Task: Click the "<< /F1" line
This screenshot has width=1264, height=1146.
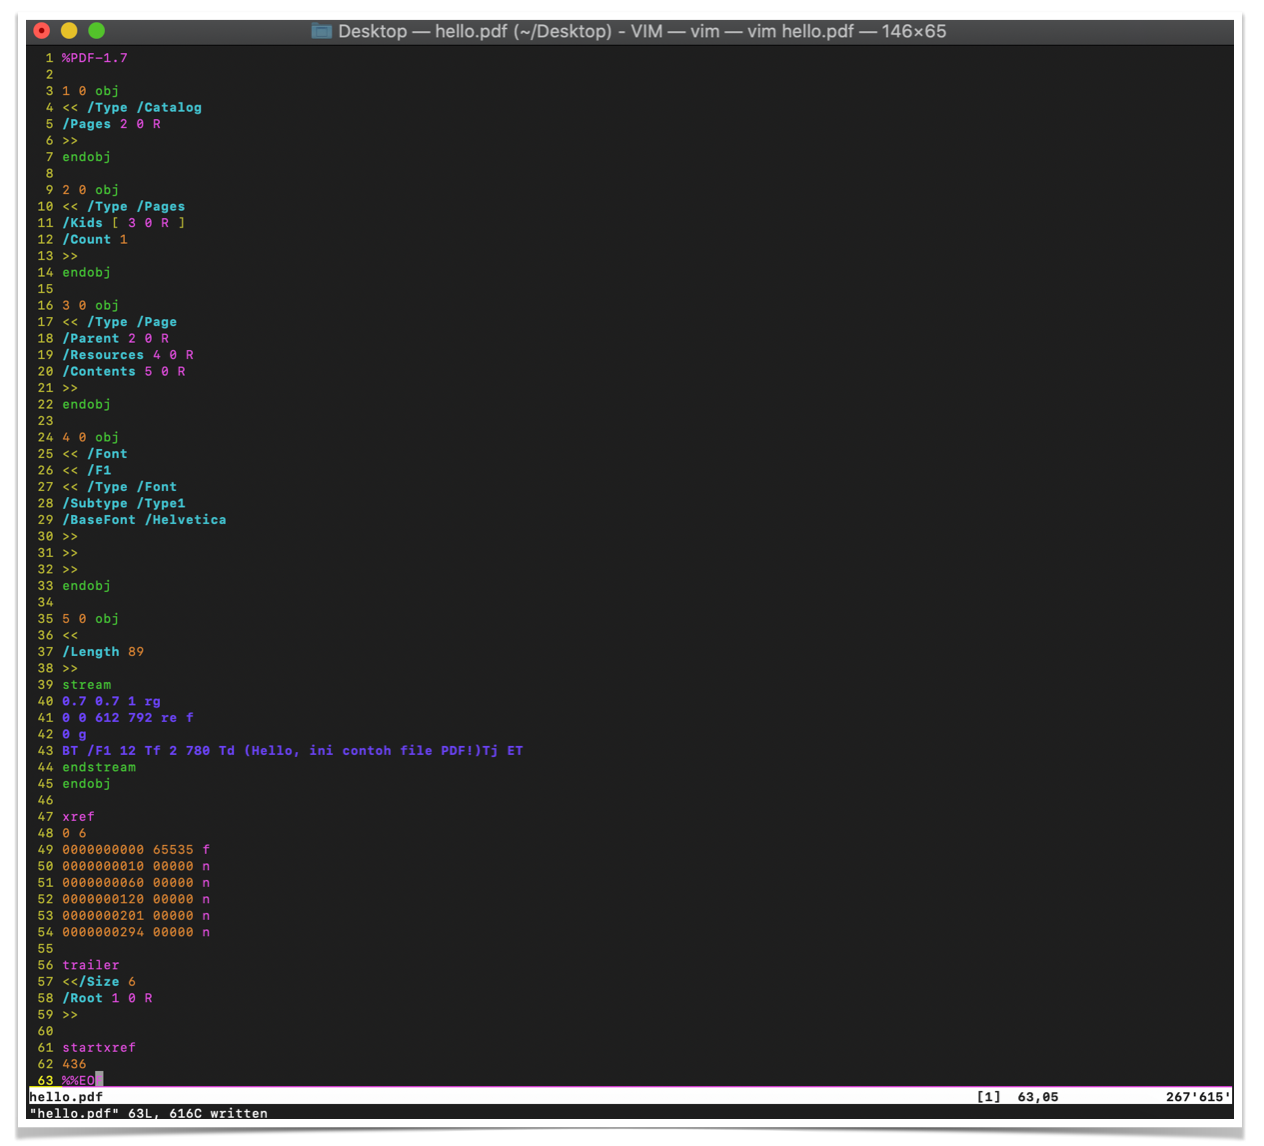Action: click(87, 471)
